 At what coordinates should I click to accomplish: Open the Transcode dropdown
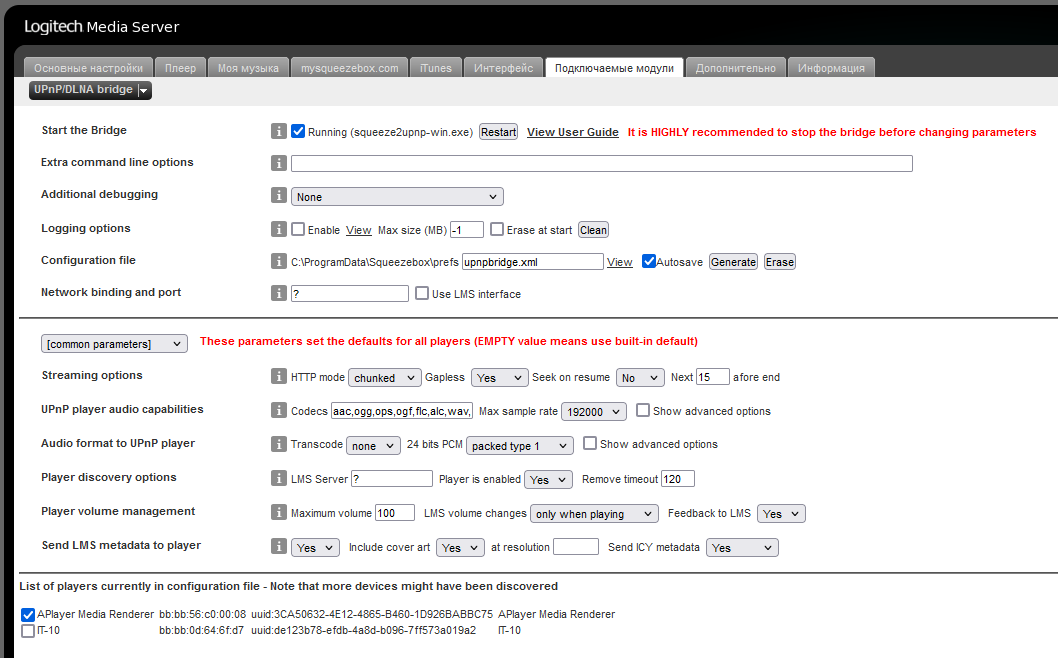click(373, 445)
